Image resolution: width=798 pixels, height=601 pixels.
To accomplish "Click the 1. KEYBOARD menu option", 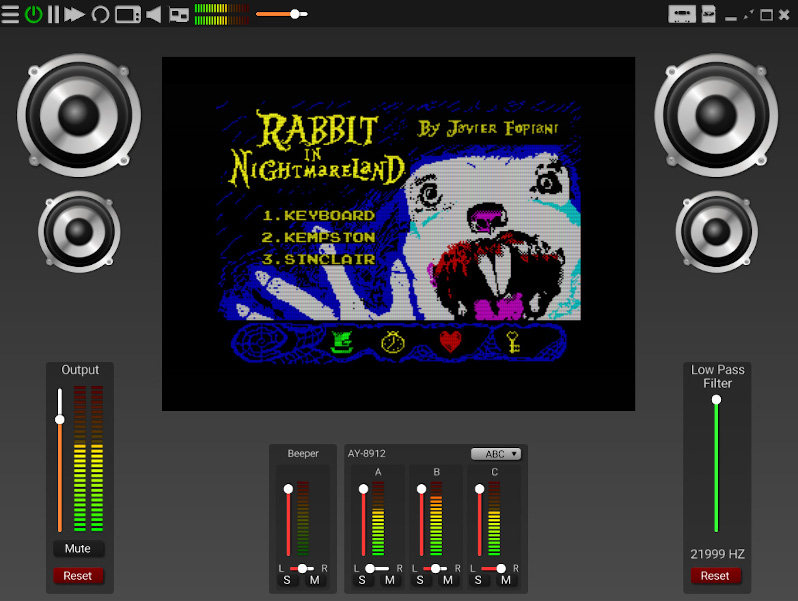I will click(x=319, y=215).
